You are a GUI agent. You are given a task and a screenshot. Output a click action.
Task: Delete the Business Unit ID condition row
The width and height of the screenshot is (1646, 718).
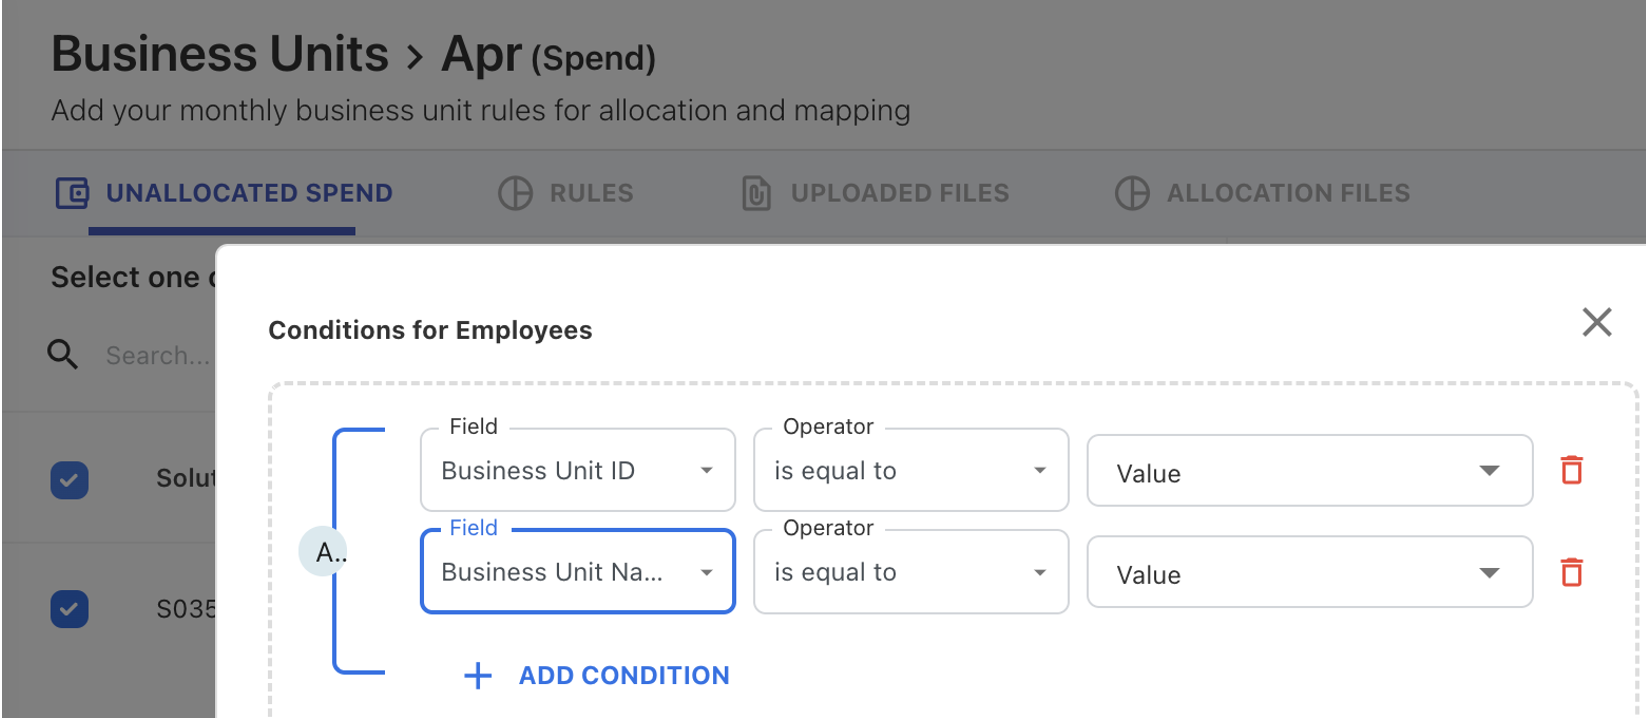1571,470
